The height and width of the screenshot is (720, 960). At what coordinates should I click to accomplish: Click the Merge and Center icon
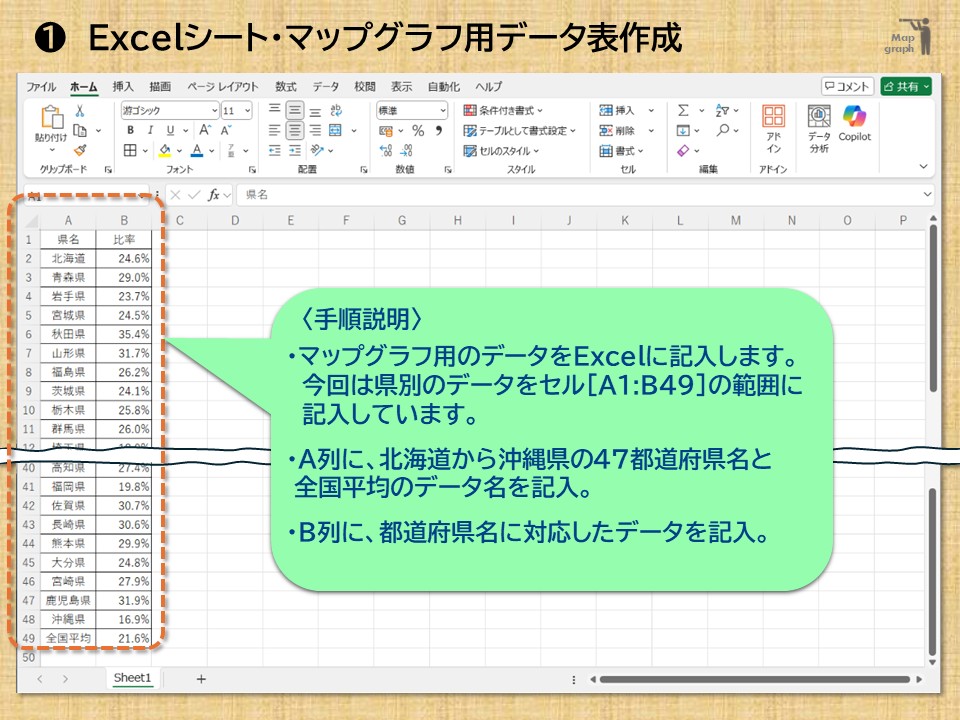[x=336, y=130]
